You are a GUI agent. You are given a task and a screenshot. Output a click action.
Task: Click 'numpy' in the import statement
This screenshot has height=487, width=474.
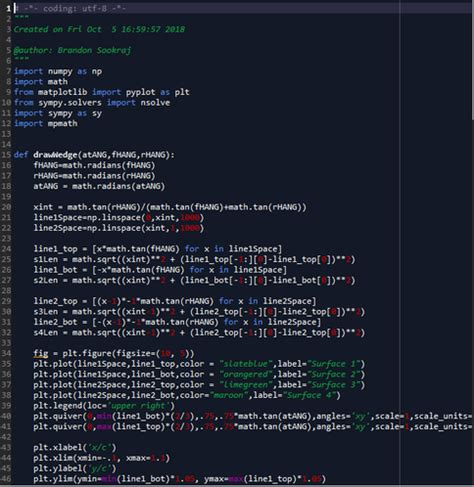tap(60, 71)
